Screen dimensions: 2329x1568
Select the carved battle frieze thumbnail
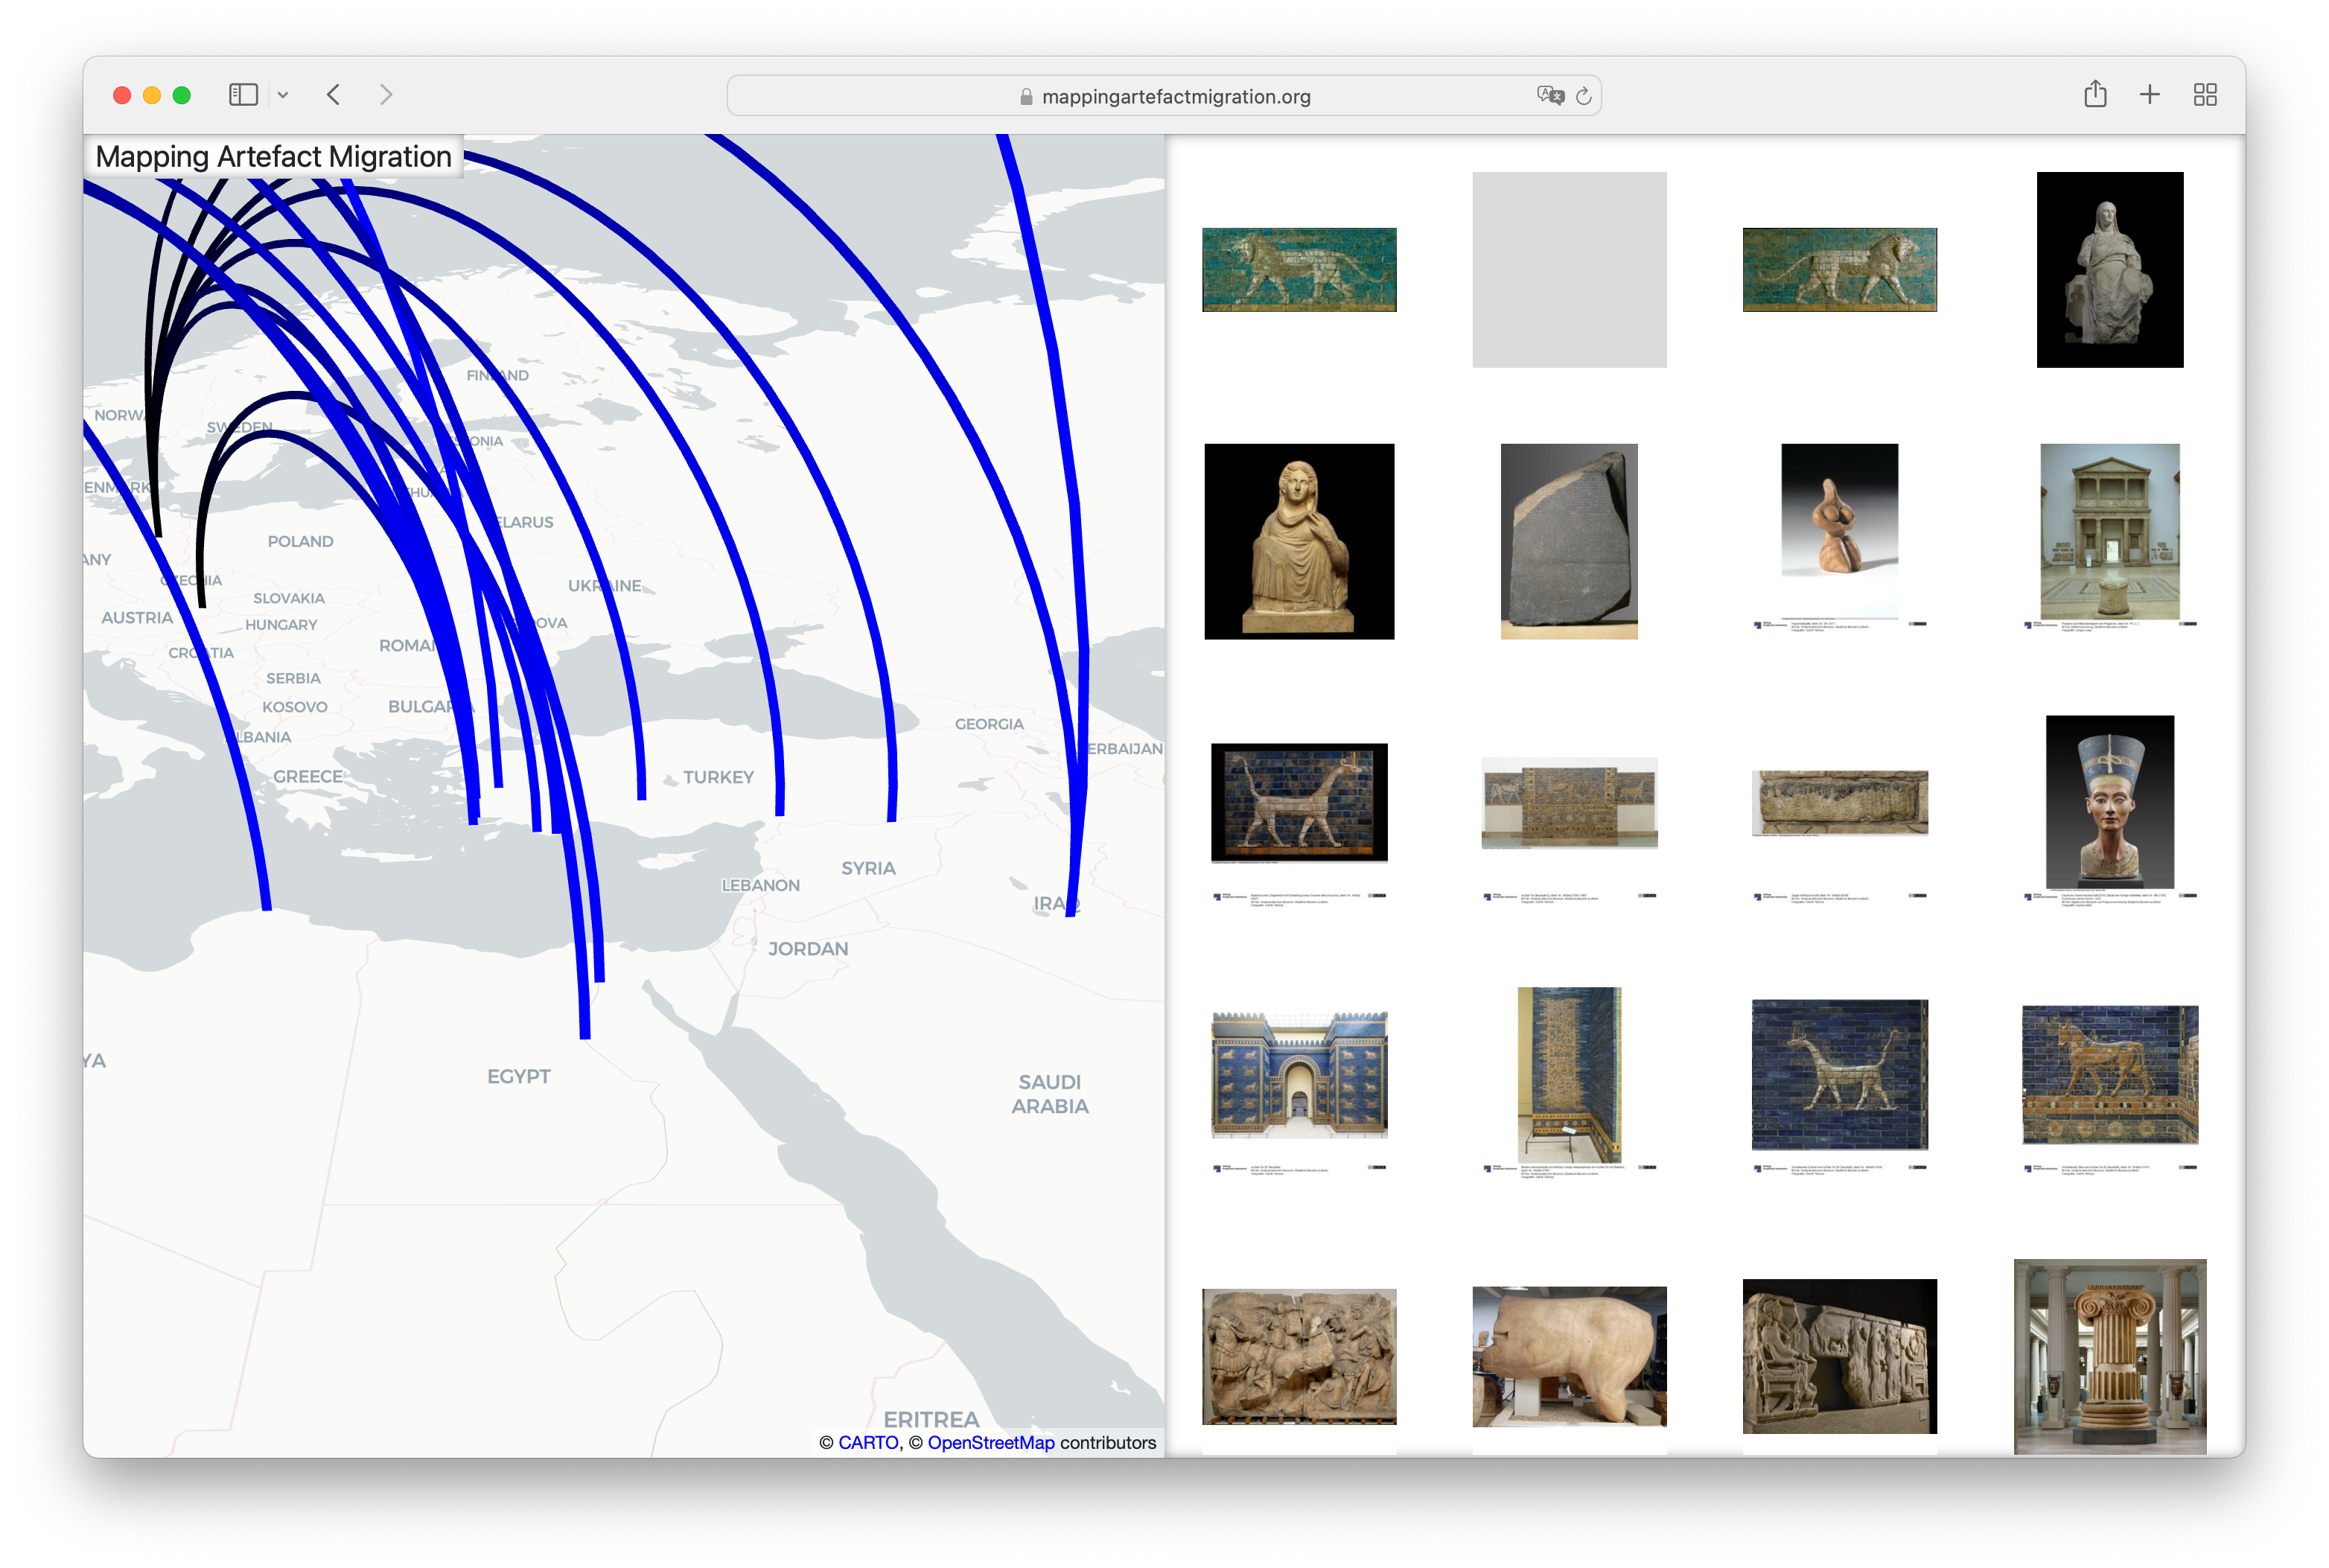click(x=1299, y=1357)
